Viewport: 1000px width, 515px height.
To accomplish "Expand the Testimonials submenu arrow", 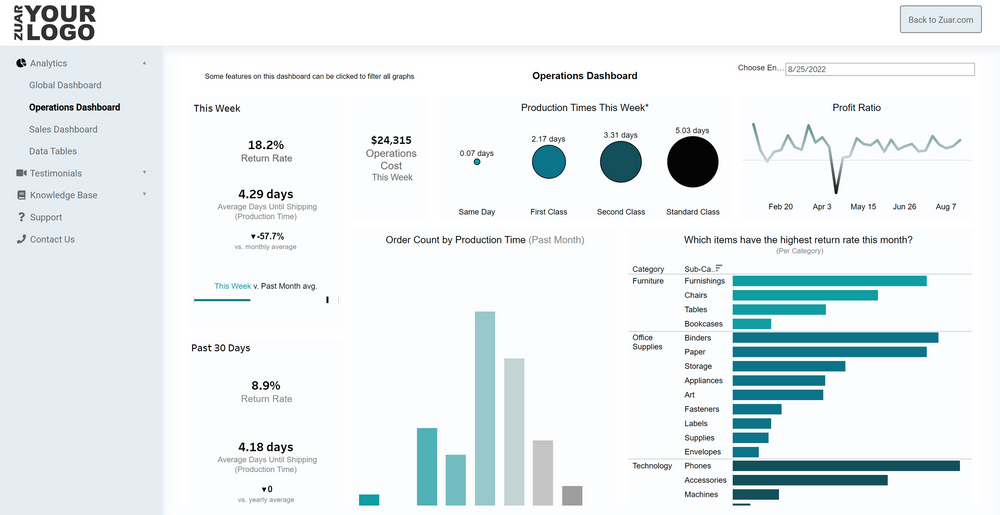I will coord(144,173).
